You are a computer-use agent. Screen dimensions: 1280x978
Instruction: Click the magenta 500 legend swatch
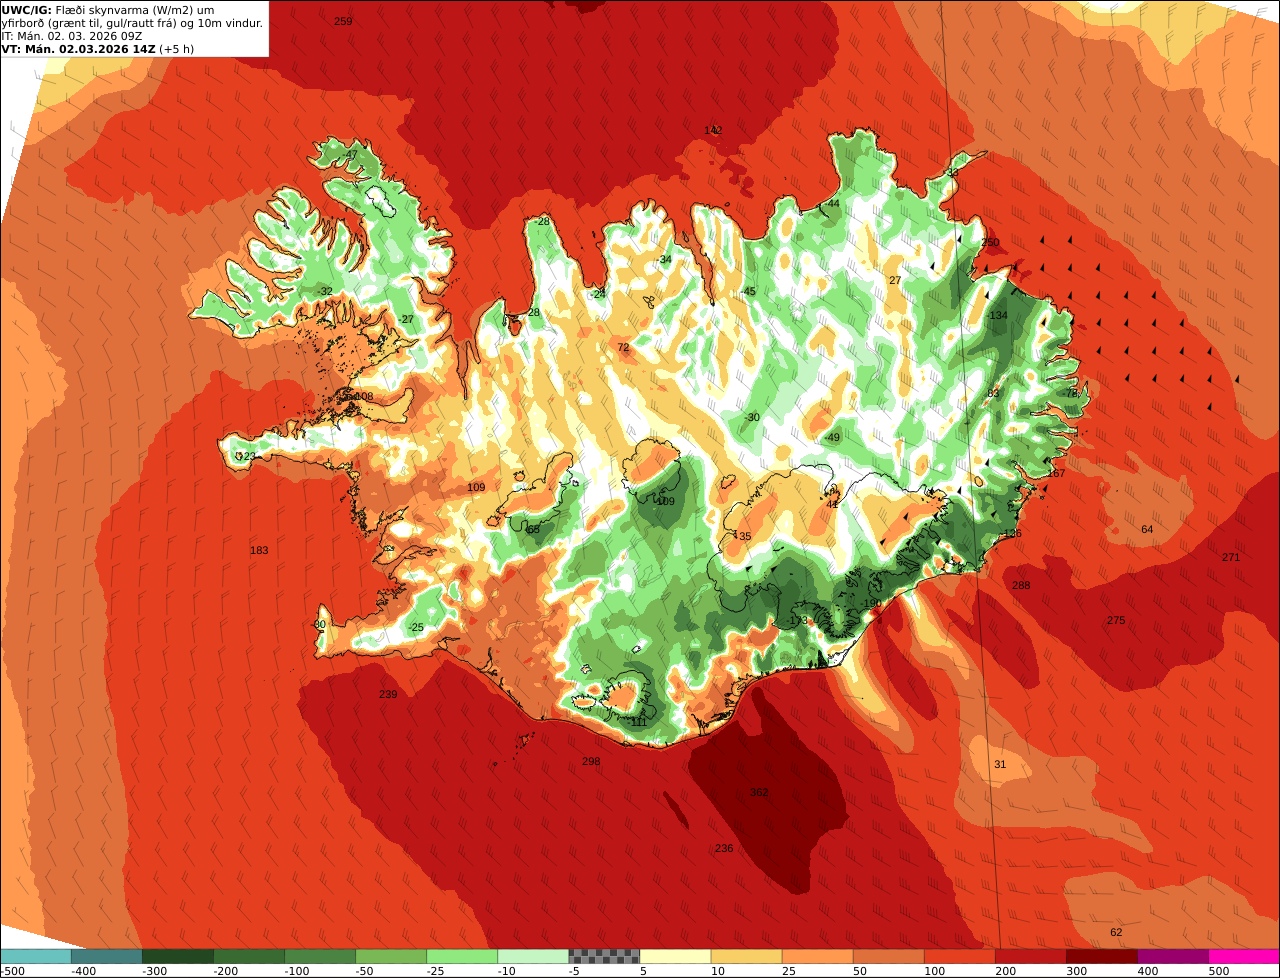(1244, 956)
